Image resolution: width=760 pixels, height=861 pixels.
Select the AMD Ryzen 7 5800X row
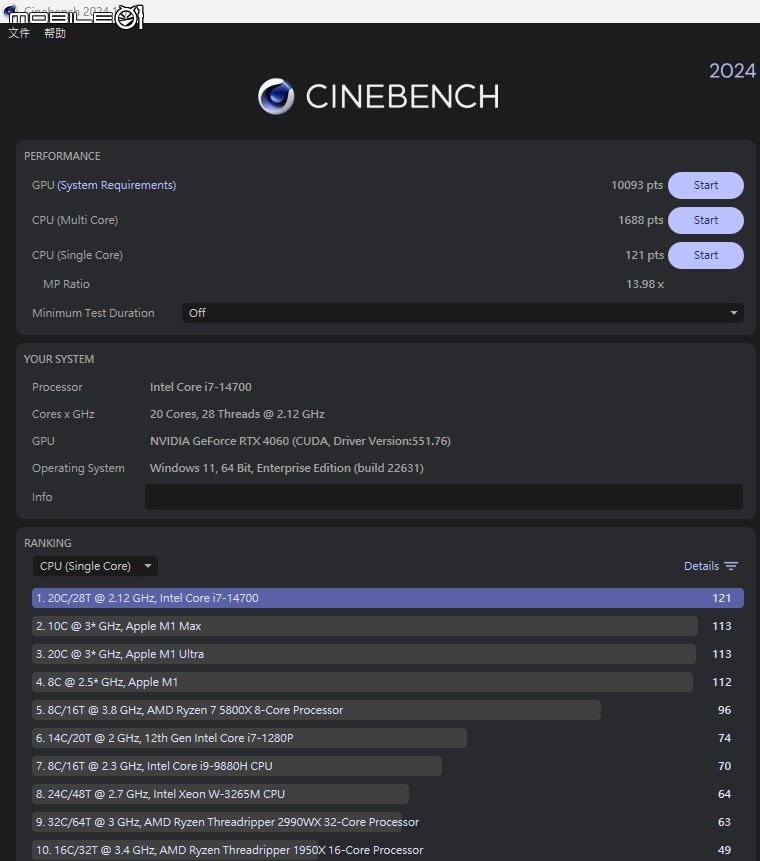point(388,710)
